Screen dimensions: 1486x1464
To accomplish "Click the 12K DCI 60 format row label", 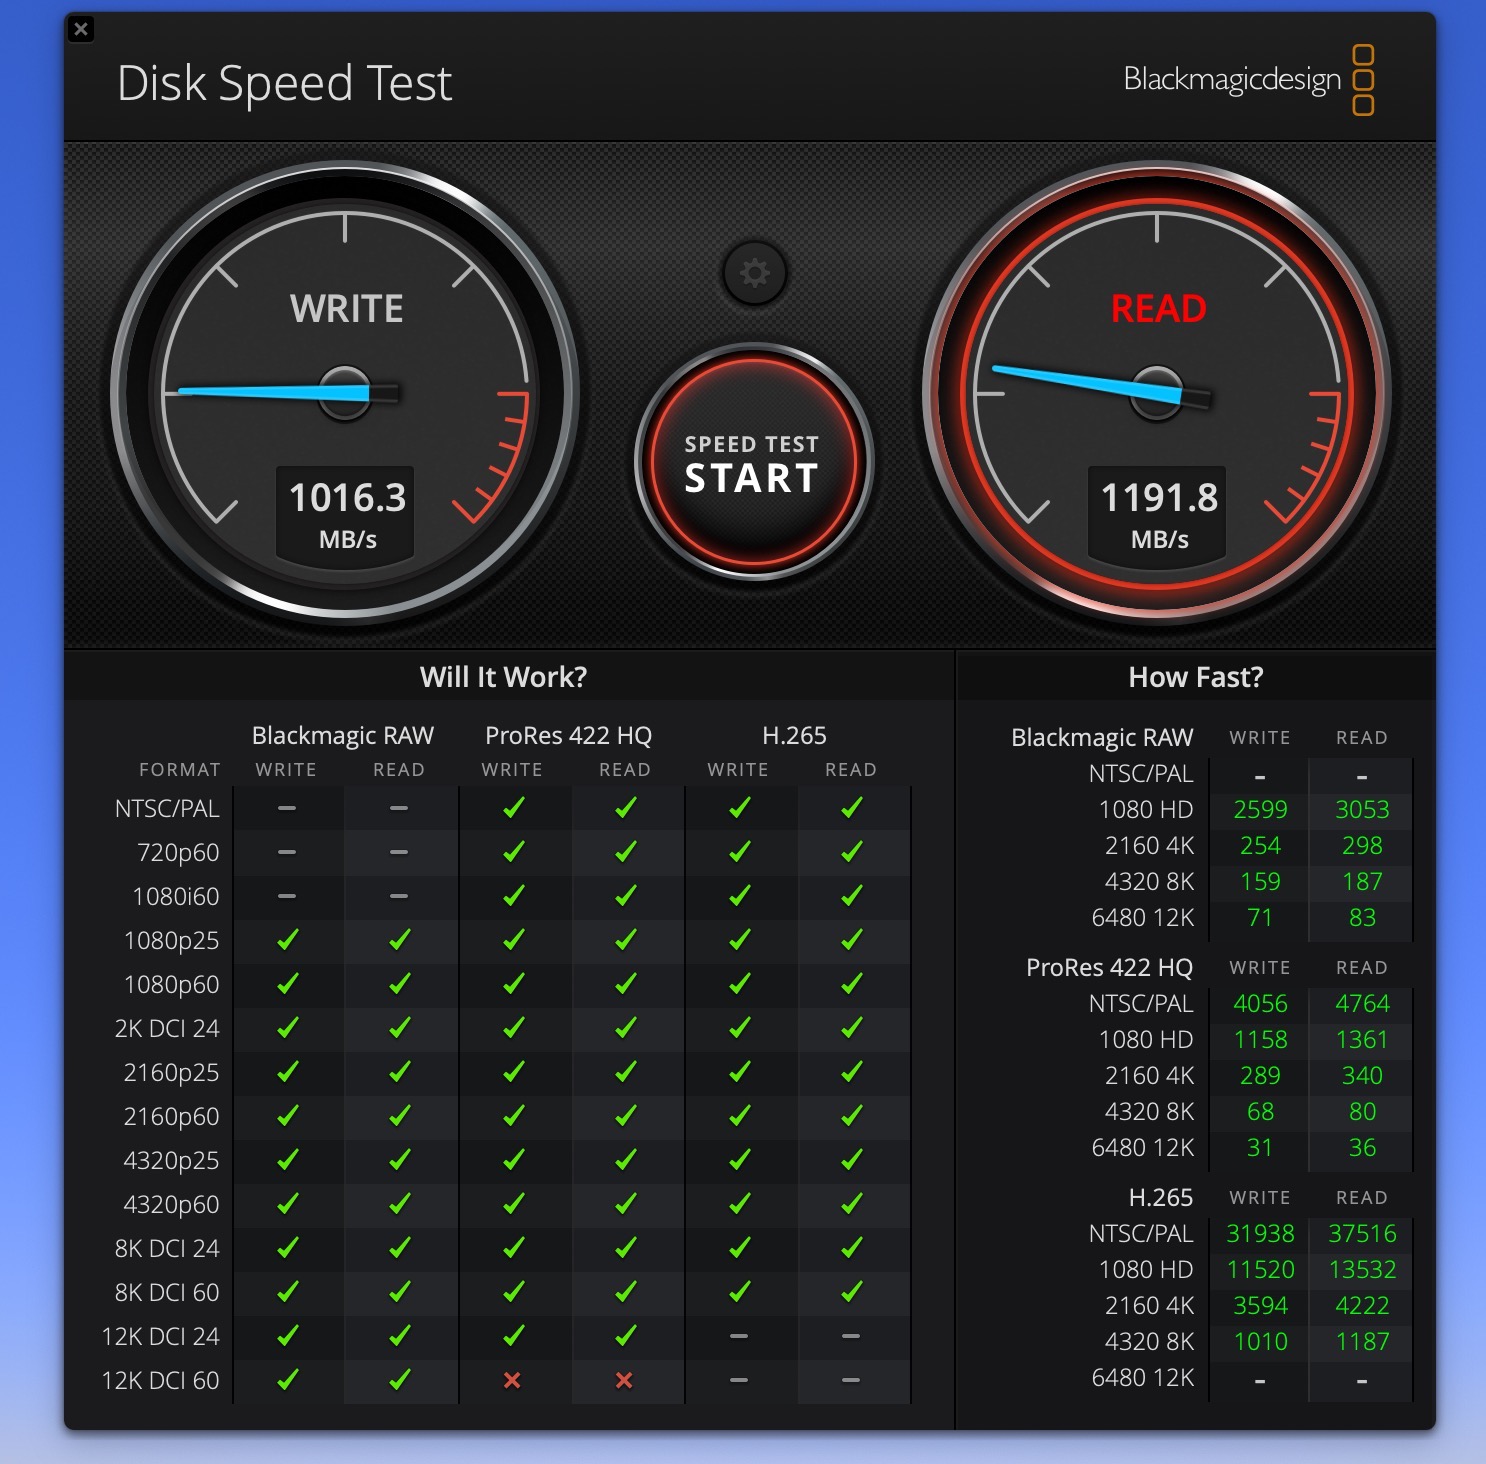I will 160,1380.
